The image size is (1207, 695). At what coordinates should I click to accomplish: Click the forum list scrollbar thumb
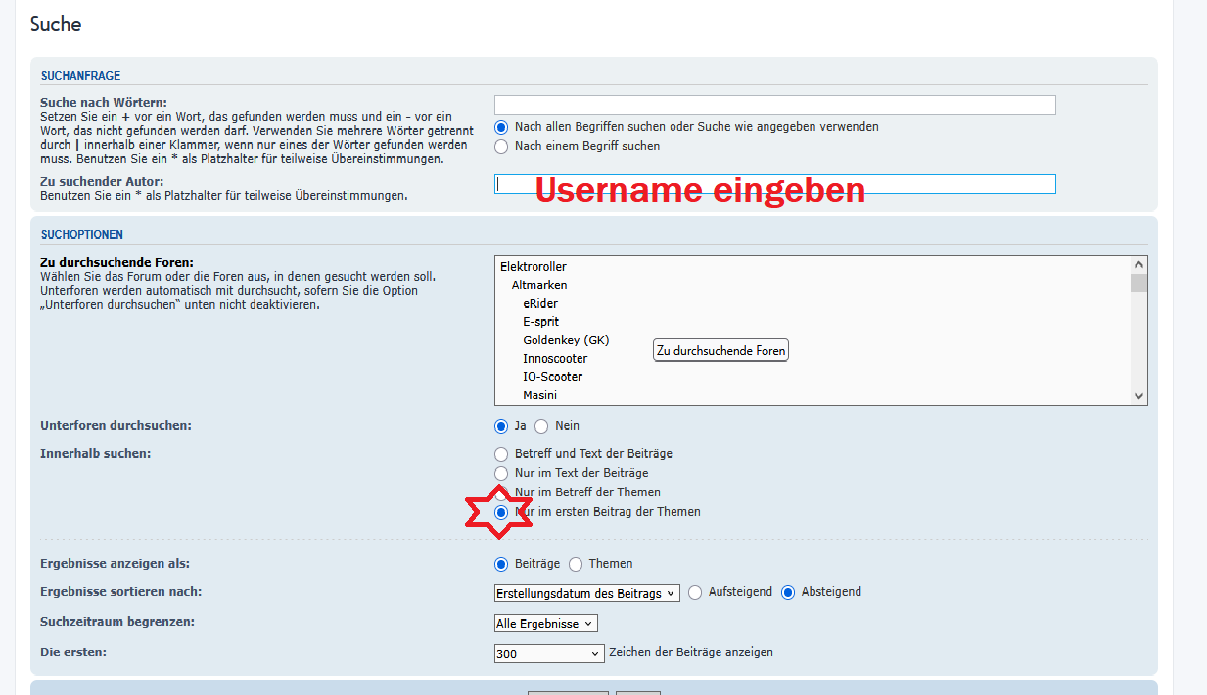(x=1138, y=283)
